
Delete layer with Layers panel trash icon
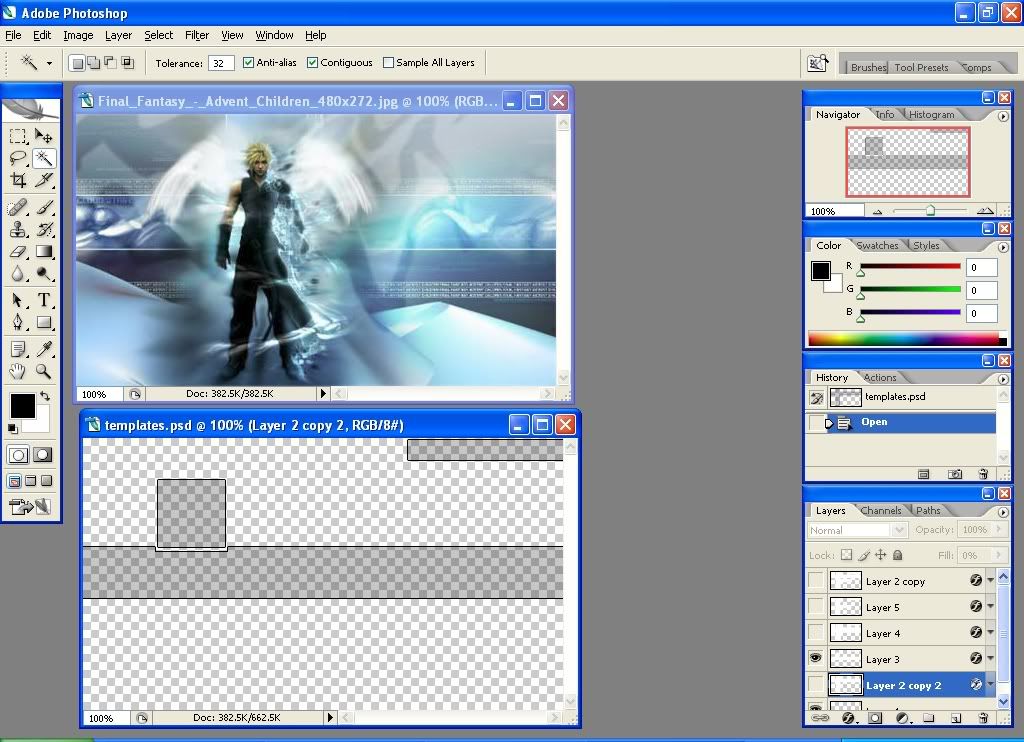click(984, 718)
